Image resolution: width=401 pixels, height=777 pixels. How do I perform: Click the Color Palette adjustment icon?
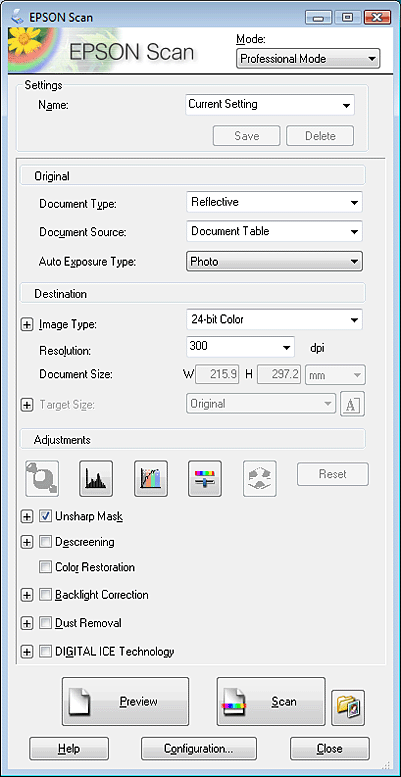click(260, 479)
